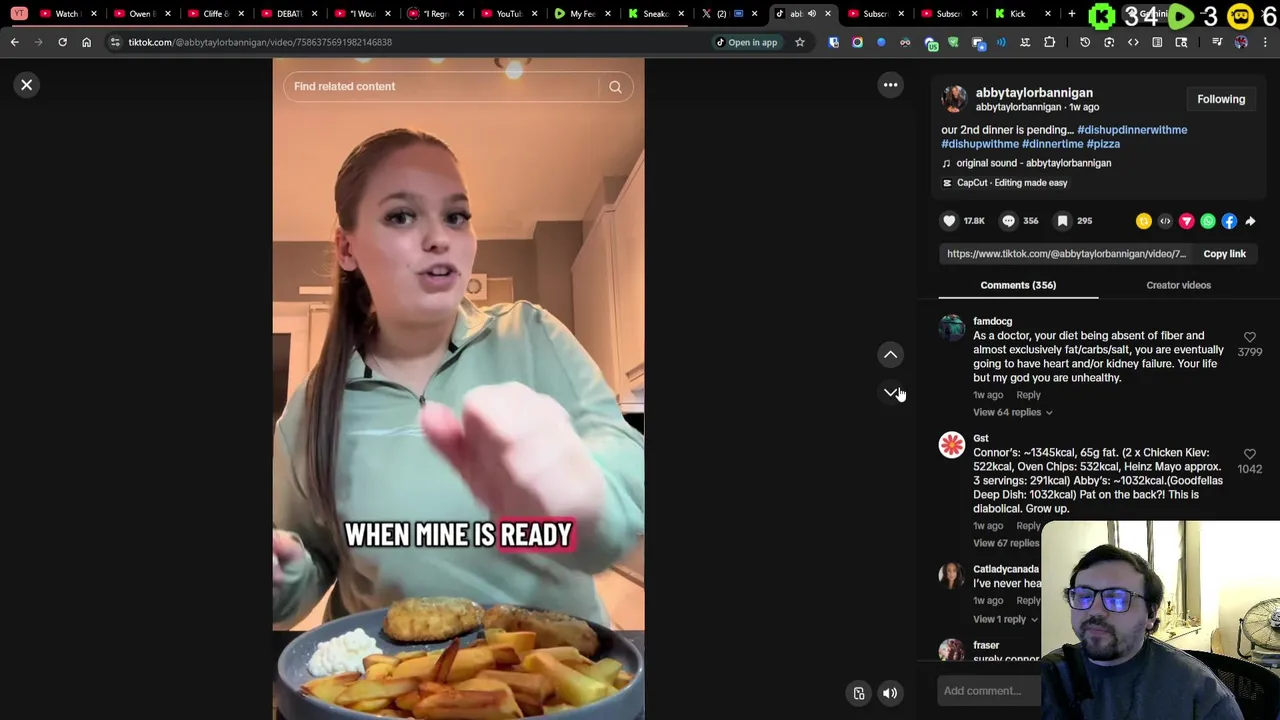
Task: Get embed code with the embed icon
Action: 1165,221
